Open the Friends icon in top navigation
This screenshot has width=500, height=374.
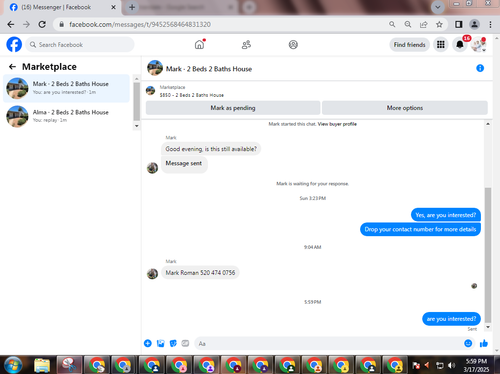point(246,45)
